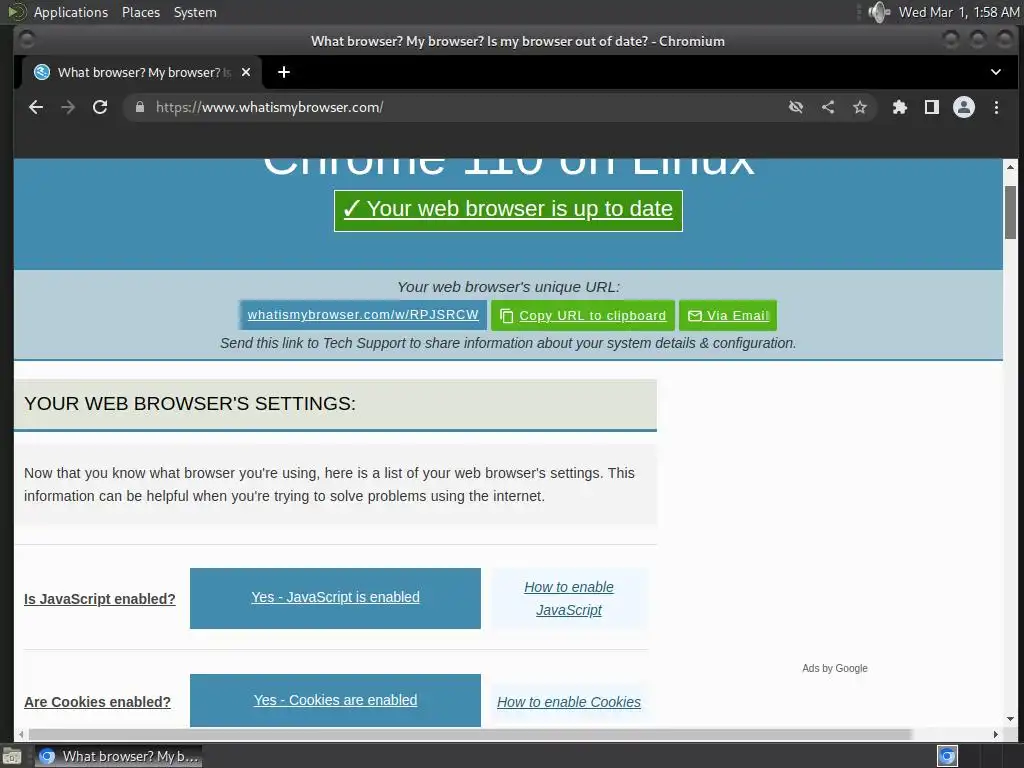This screenshot has height=768, width=1024.
Task: Bookmark this page with the star
Action: 860,107
